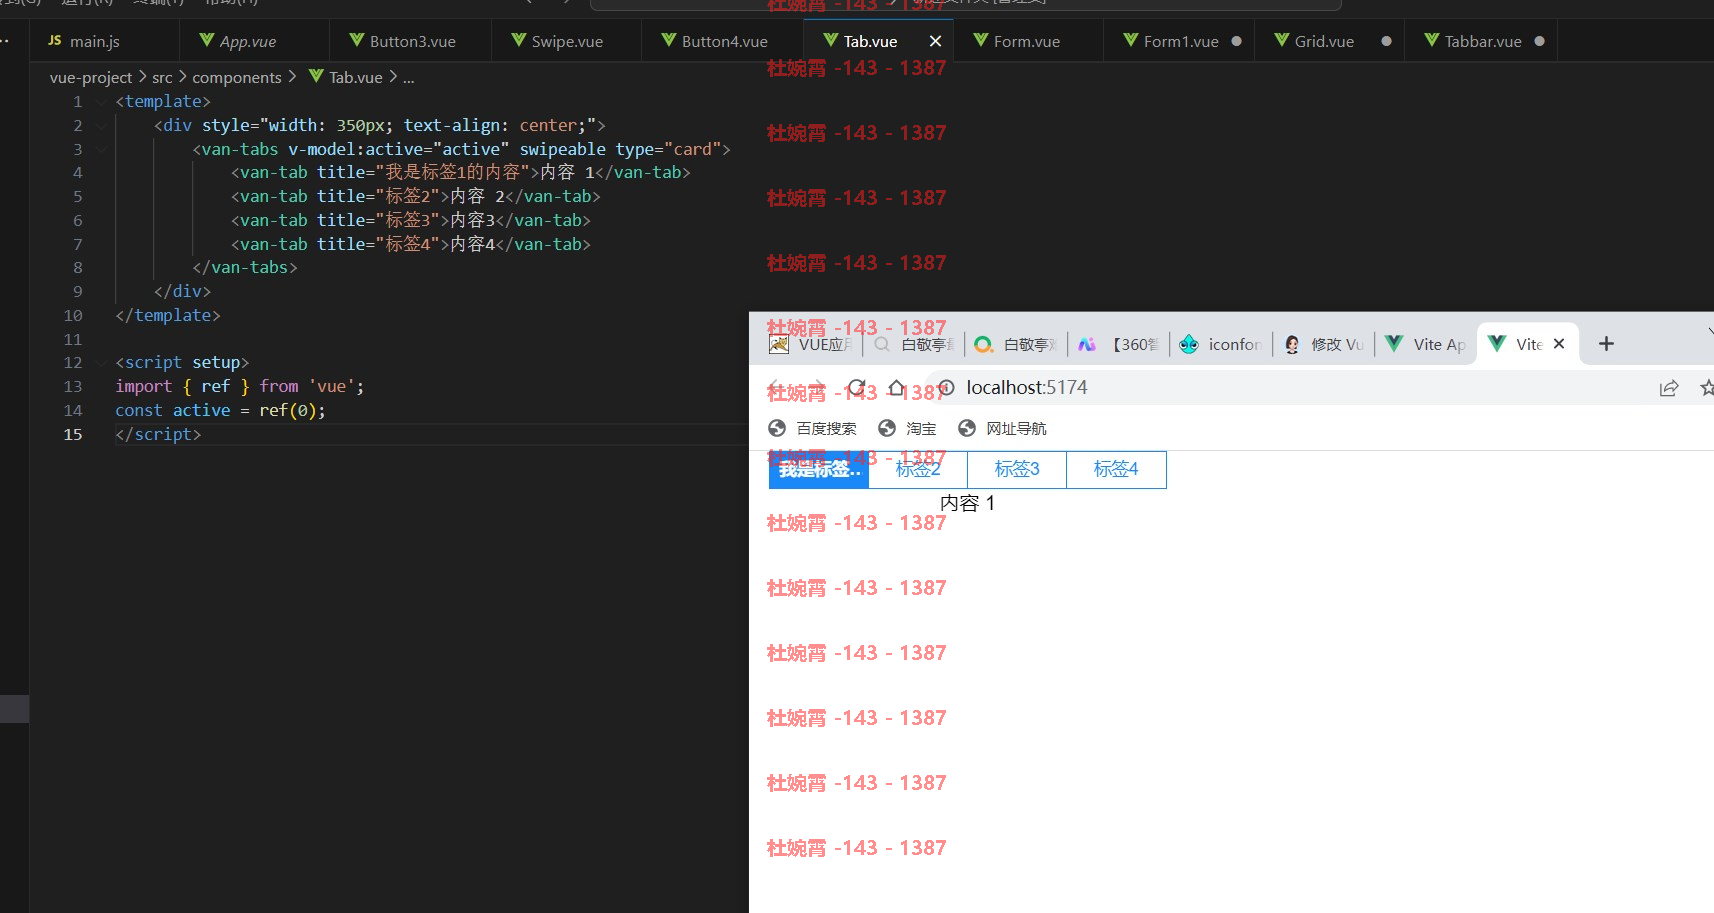Switch to the 【360 browser tab
Viewport: 1714px width, 913px height.
(1120, 344)
